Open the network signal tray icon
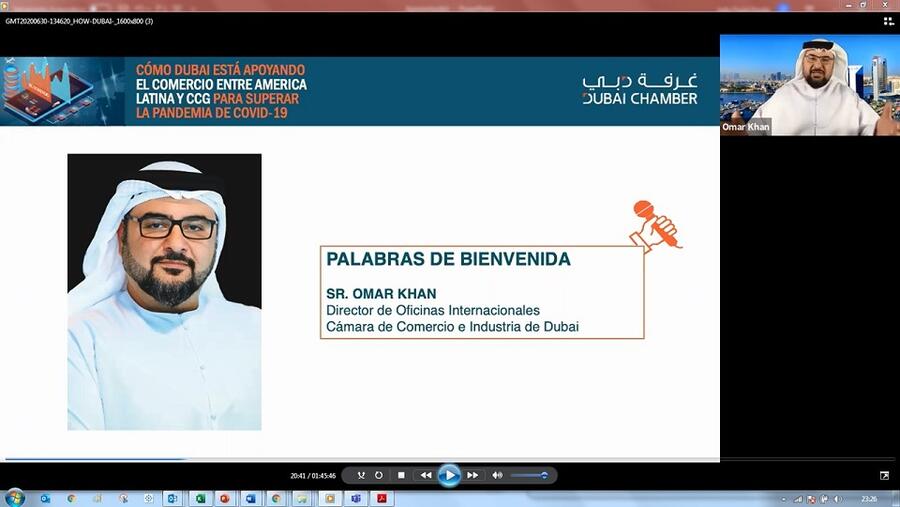This screenshot has height=507, width=900. 798,500
